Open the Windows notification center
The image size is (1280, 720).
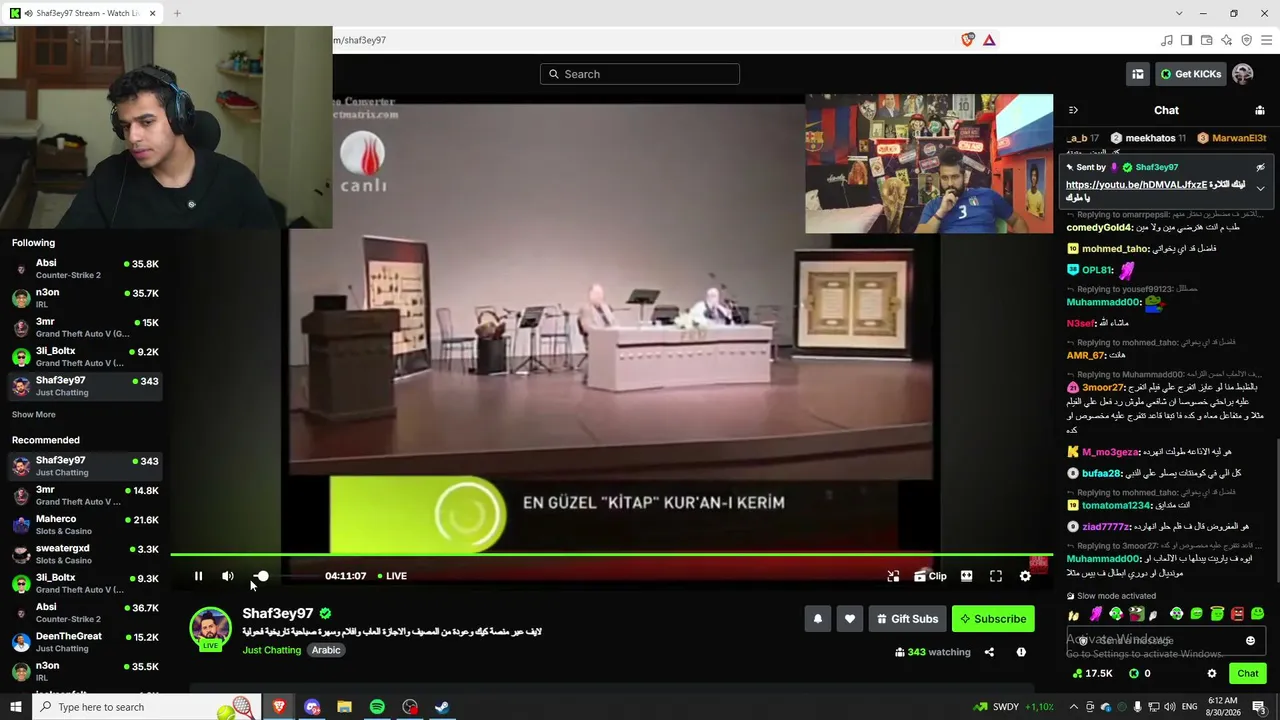pyautogui.click(x=1258, y=707)
